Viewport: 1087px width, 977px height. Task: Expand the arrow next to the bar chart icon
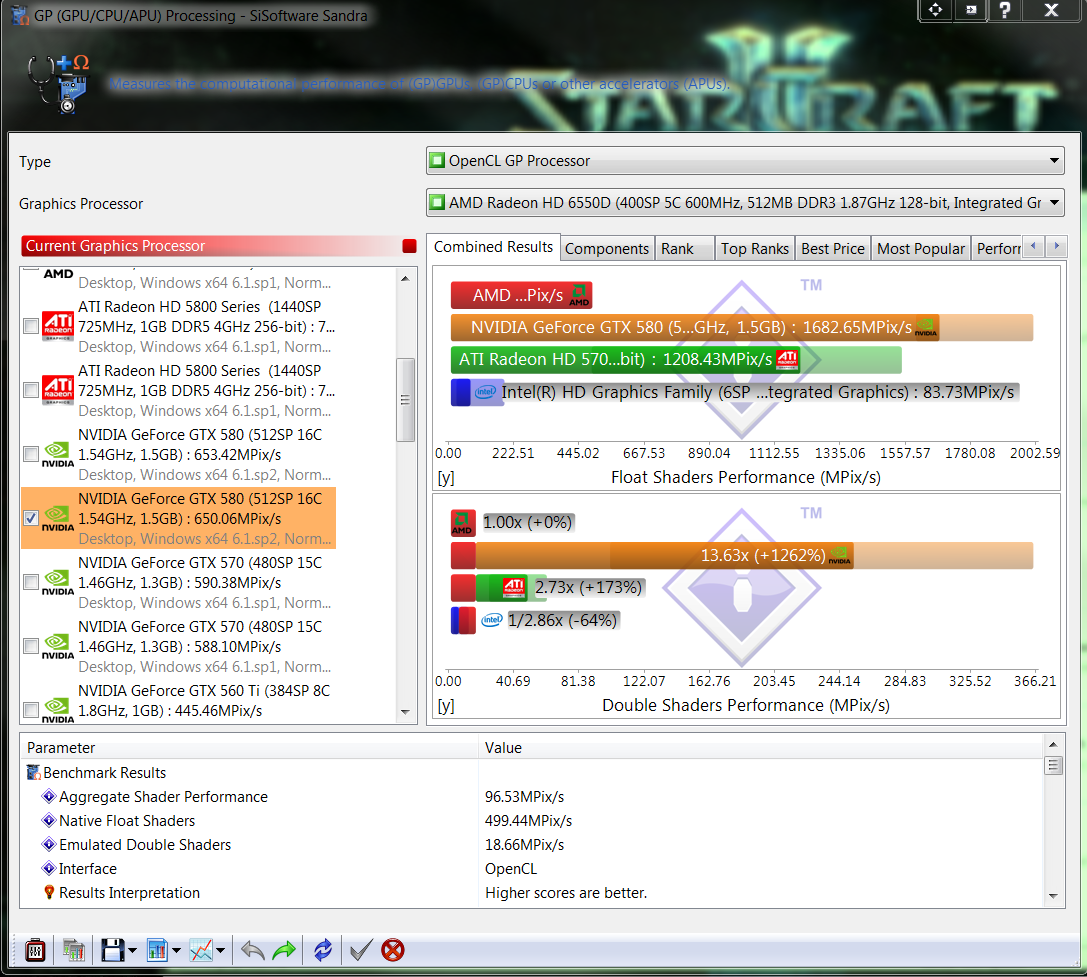pos(176,950)
